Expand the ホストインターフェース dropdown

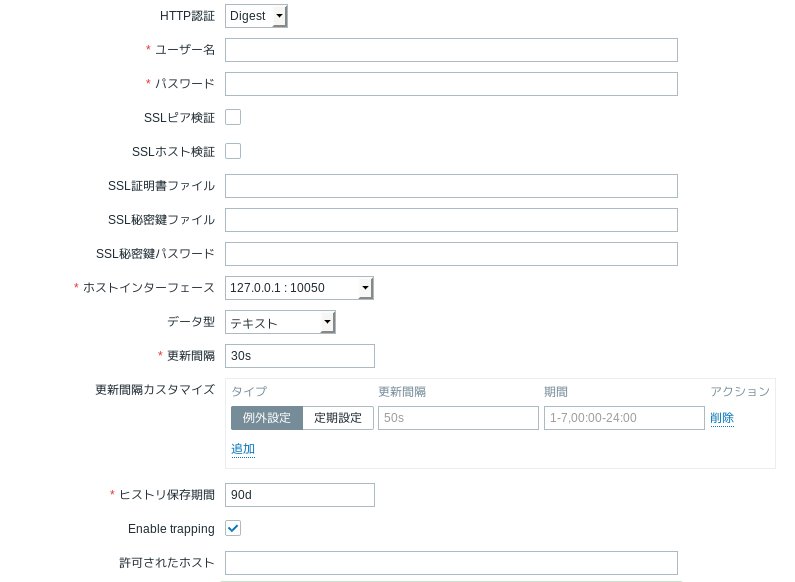tap(299, 288)
